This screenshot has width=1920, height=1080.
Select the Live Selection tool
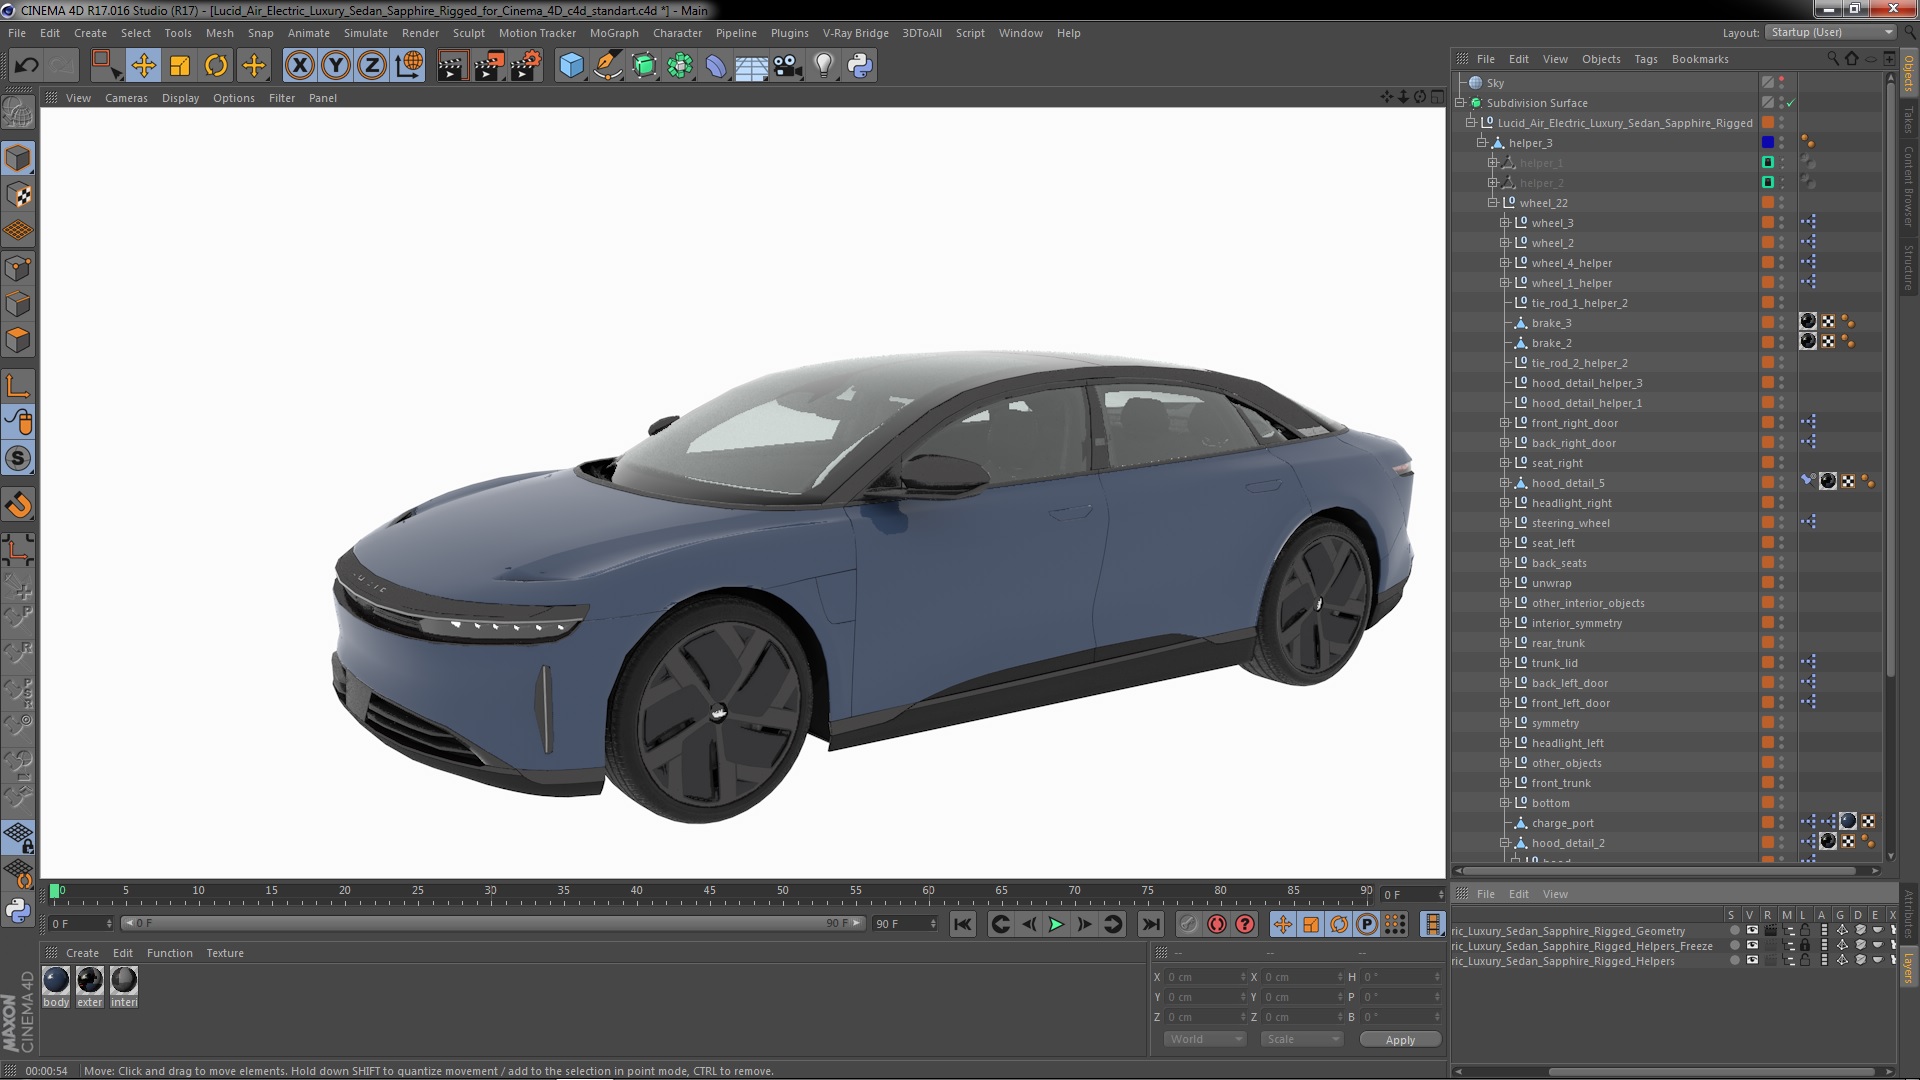(x=106, y=66)
